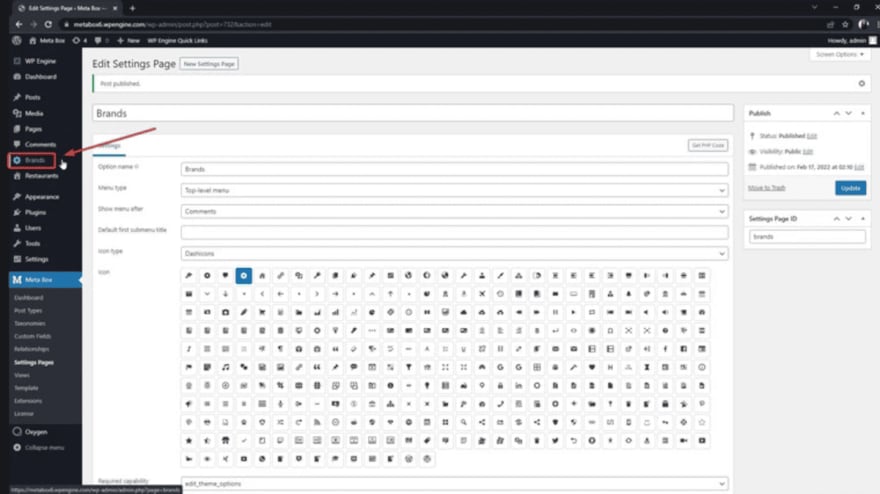Viewport: 880px width, 494px height.
Task: Select the store building dashicon
Action: point(225,441)
